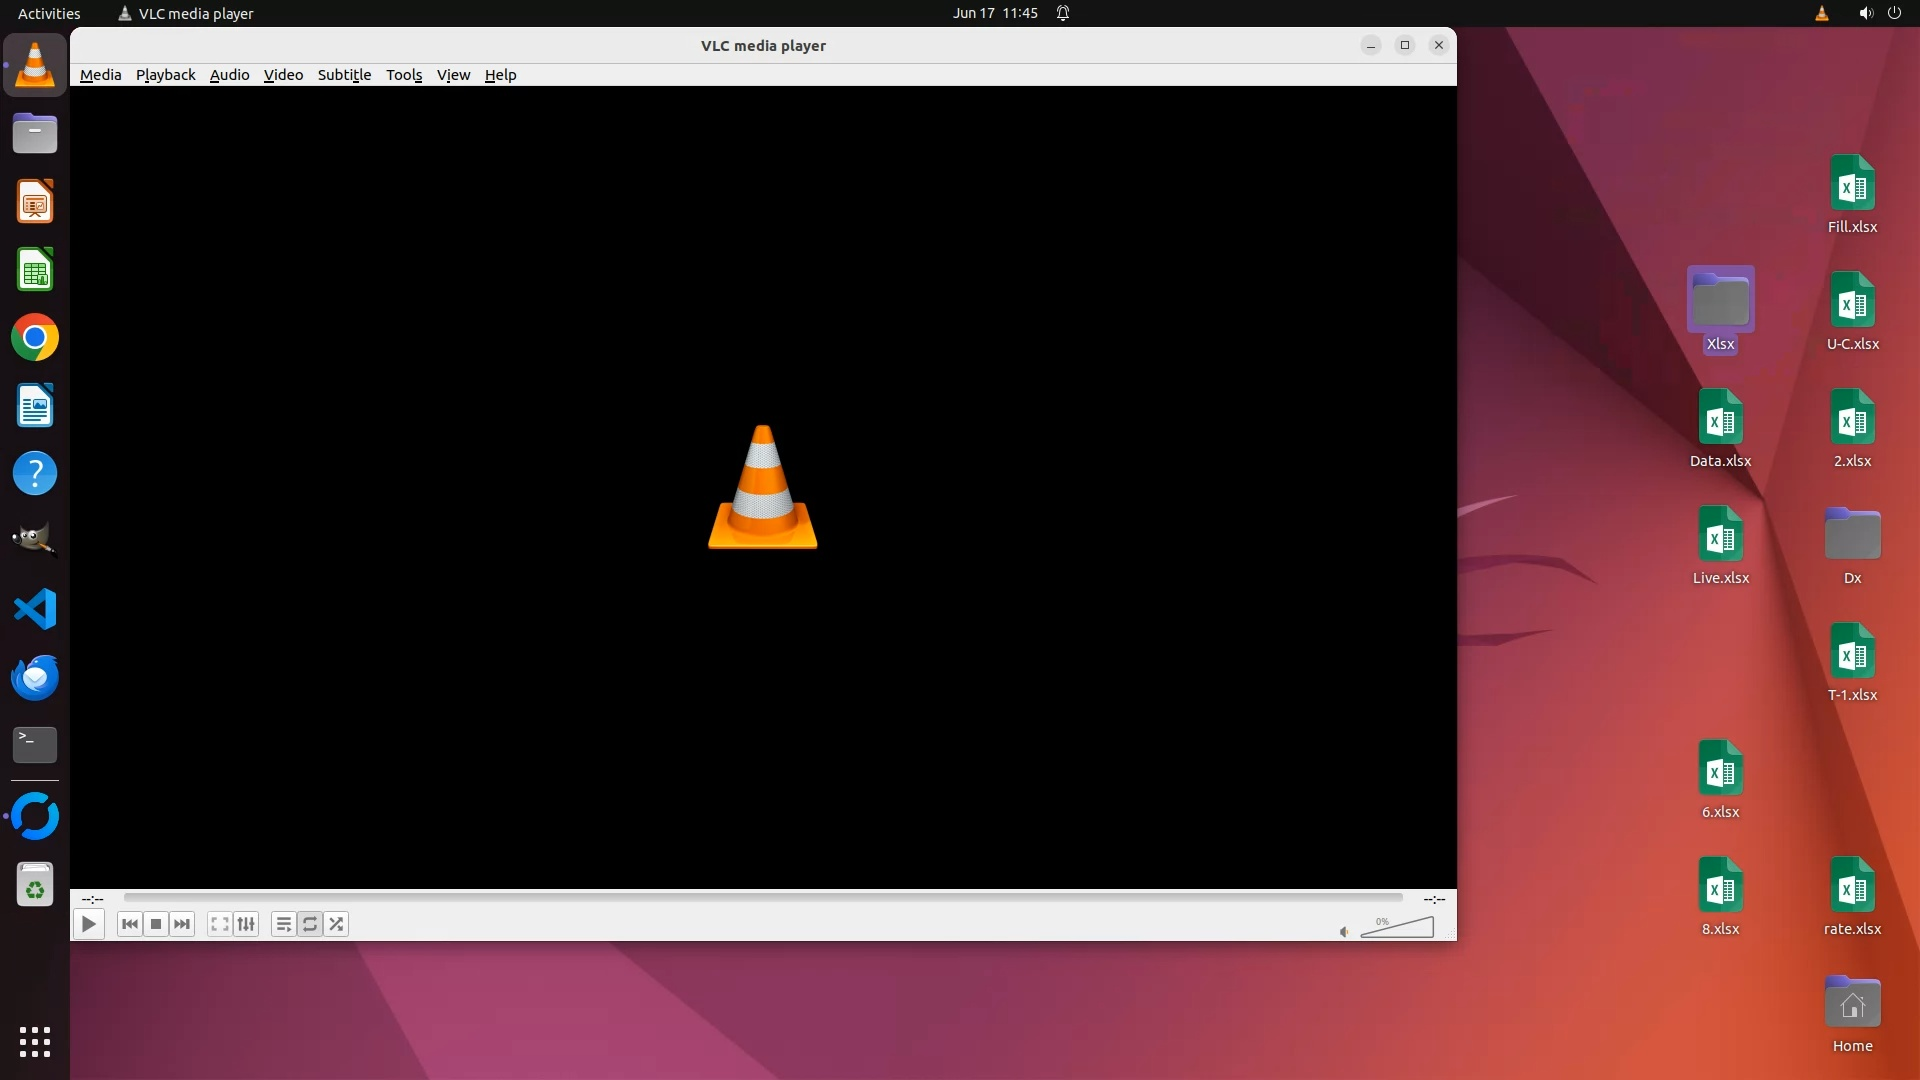Mute audio with speaker icon
Viewport: 1920px width, 1080px height.
click(1344, 932)
